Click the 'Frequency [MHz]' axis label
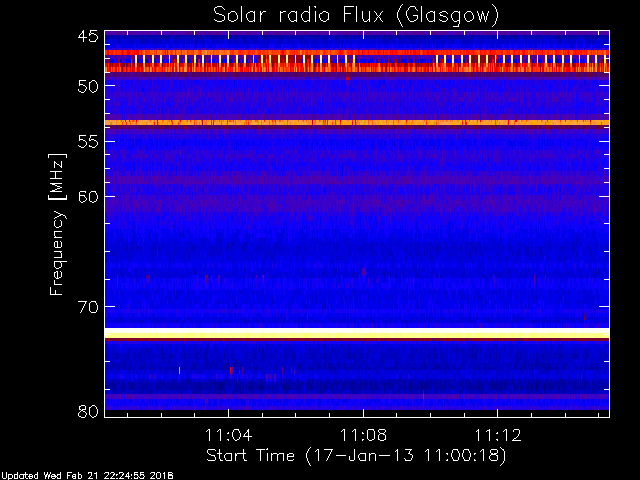This screenshot has height=480, width=640. tap(57, 224)
